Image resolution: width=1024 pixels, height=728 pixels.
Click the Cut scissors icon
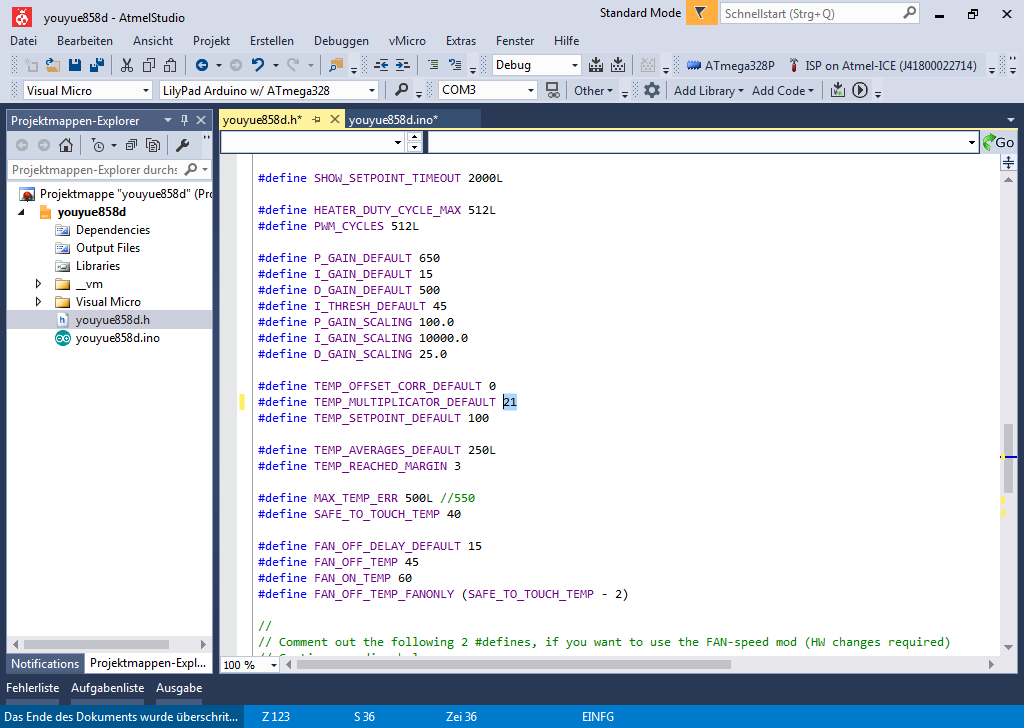coord(127,65)
